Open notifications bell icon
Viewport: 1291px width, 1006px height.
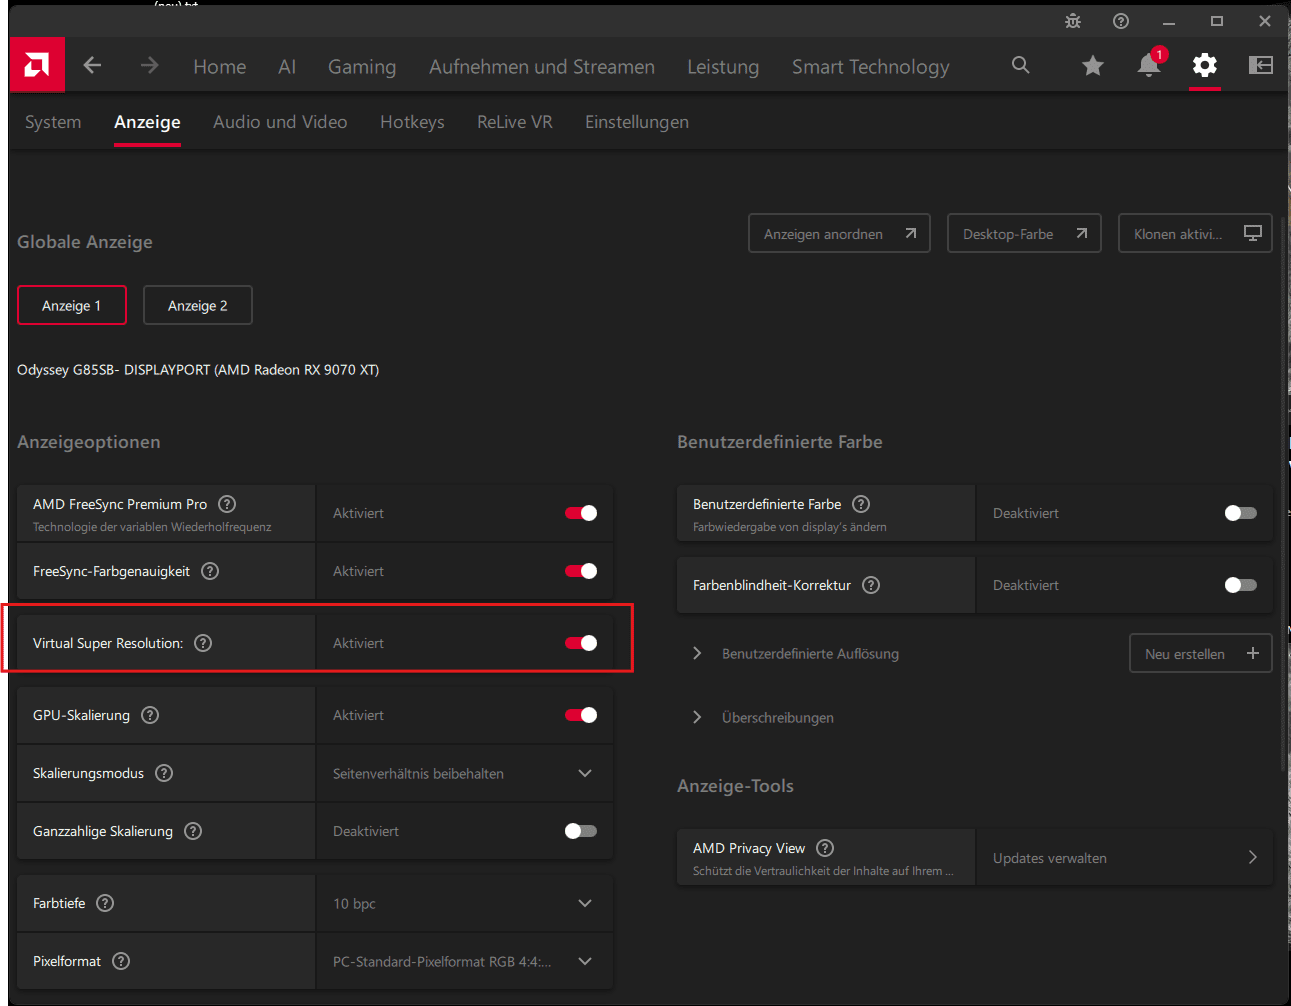(x=1149, y=66)
